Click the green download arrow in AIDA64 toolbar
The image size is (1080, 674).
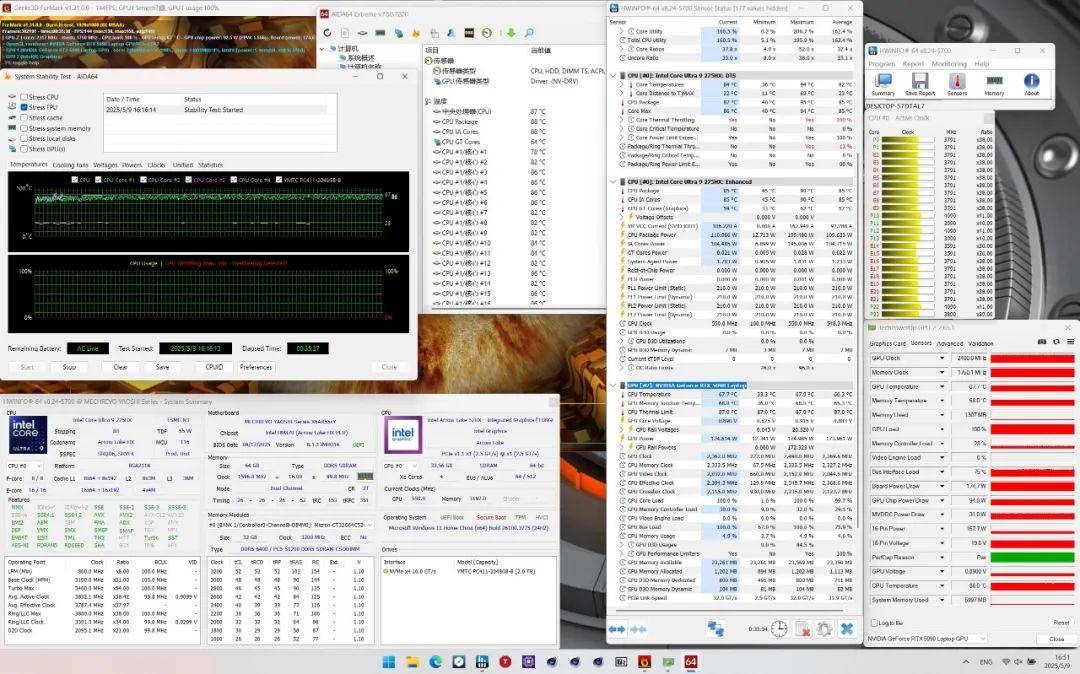(511, 32)
